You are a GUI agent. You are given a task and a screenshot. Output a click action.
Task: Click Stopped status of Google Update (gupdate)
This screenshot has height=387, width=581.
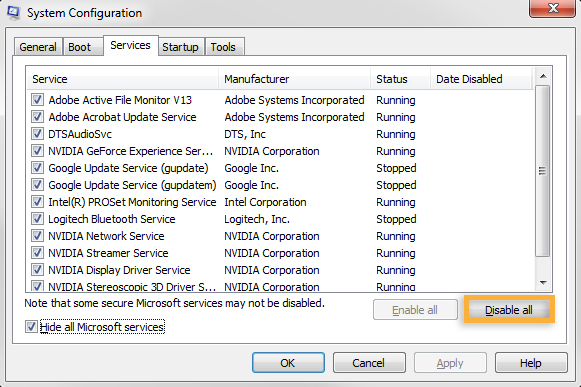click(396, 168)
